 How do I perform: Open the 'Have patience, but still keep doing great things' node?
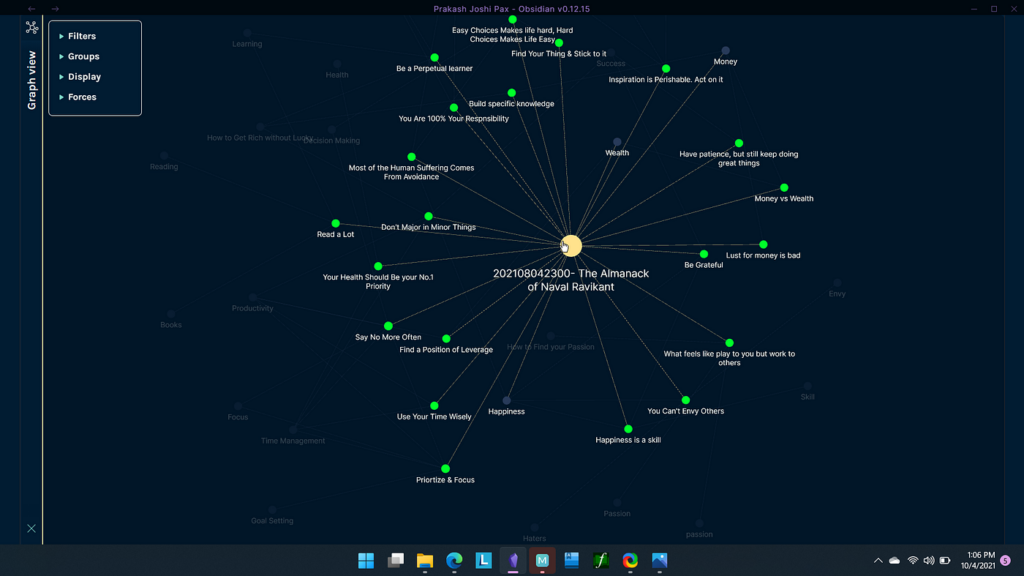(739, 143)
